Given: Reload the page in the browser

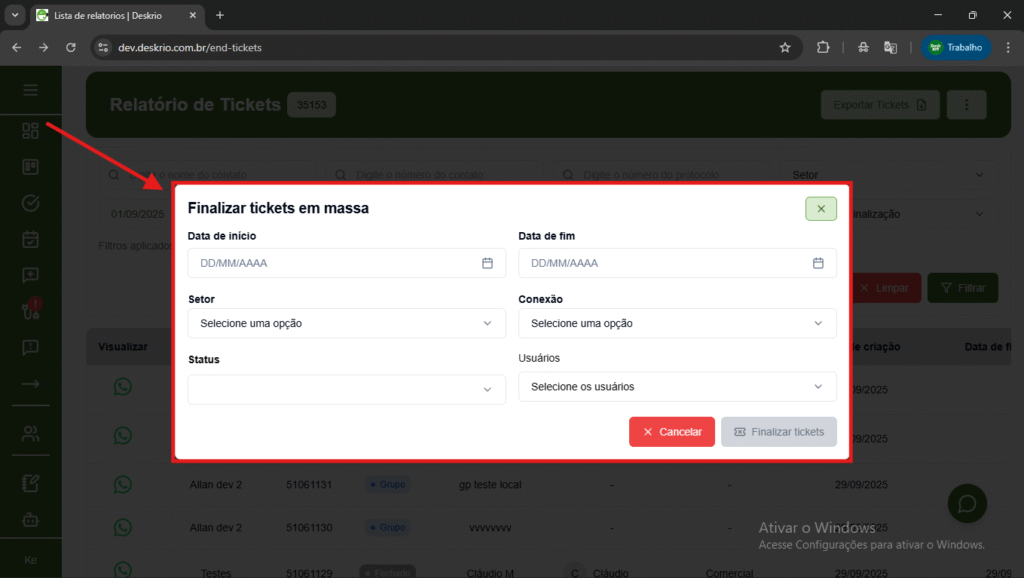Looking at the screenshot, I should [x=71, y=47].
